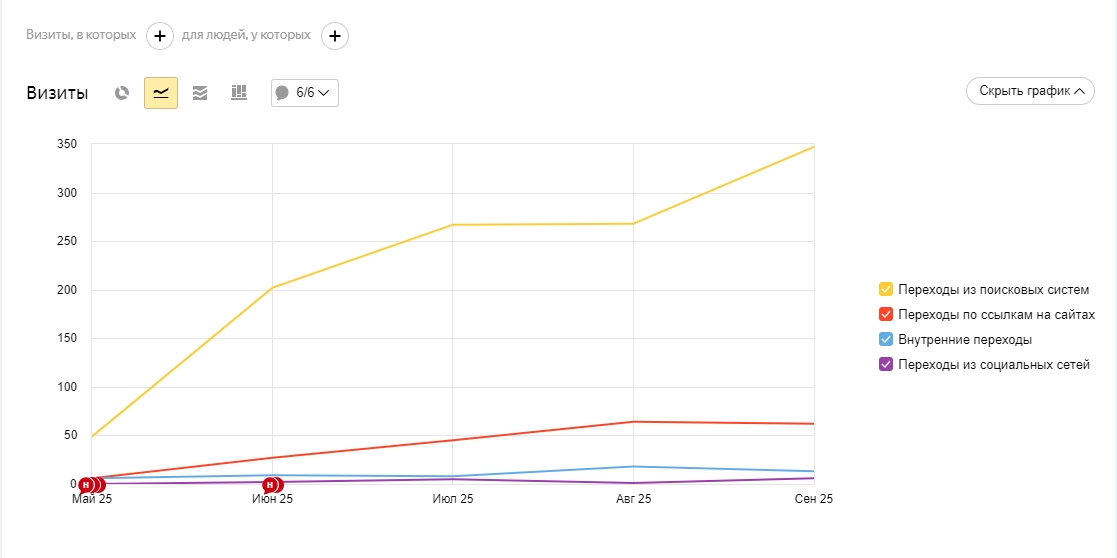Click the yellow line's Сен 25 endpoint
Screen dimensions: 1117x558
pyautogui.click(x=813, y=147)
